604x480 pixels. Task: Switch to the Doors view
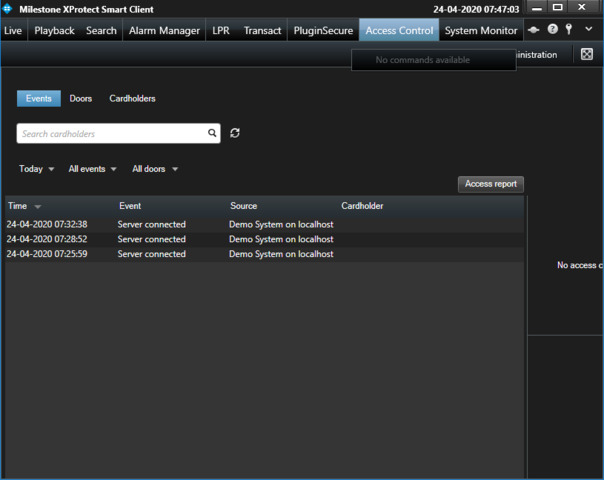[81, 99]
